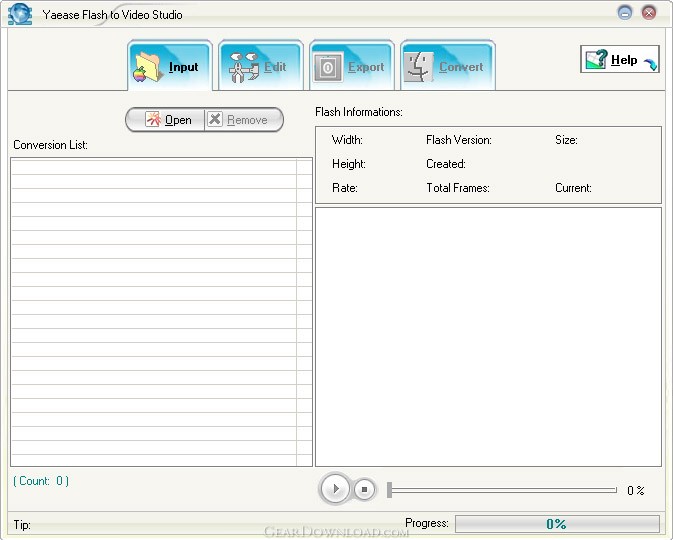Click the Height label

click(x=349, y=164)
